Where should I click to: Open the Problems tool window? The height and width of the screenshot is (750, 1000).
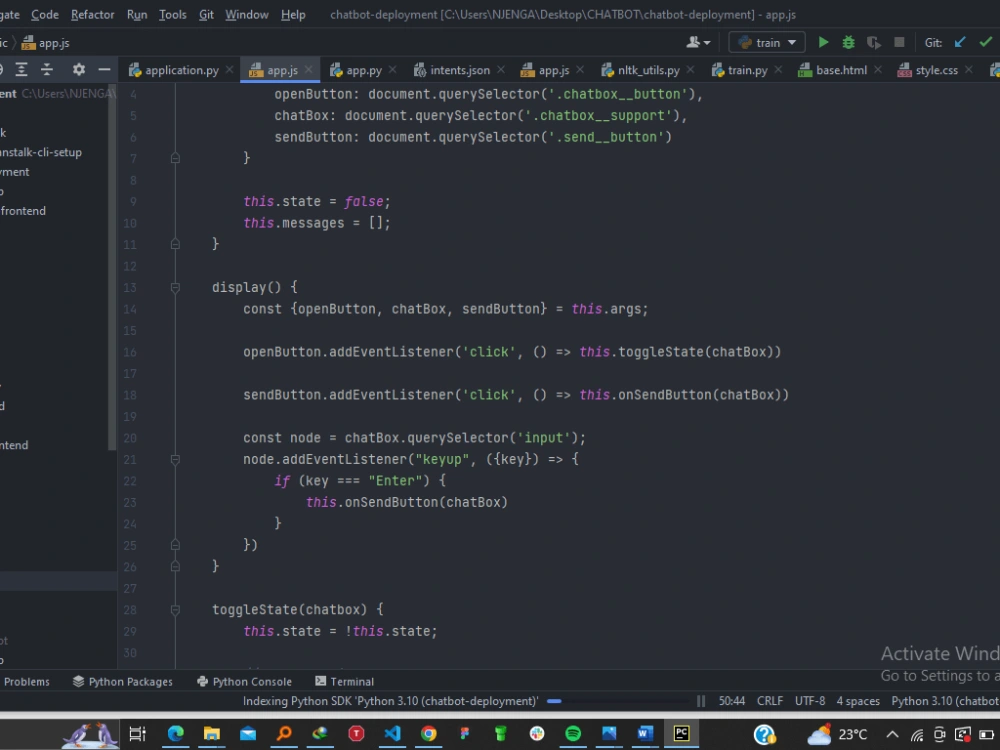(26, 682)
